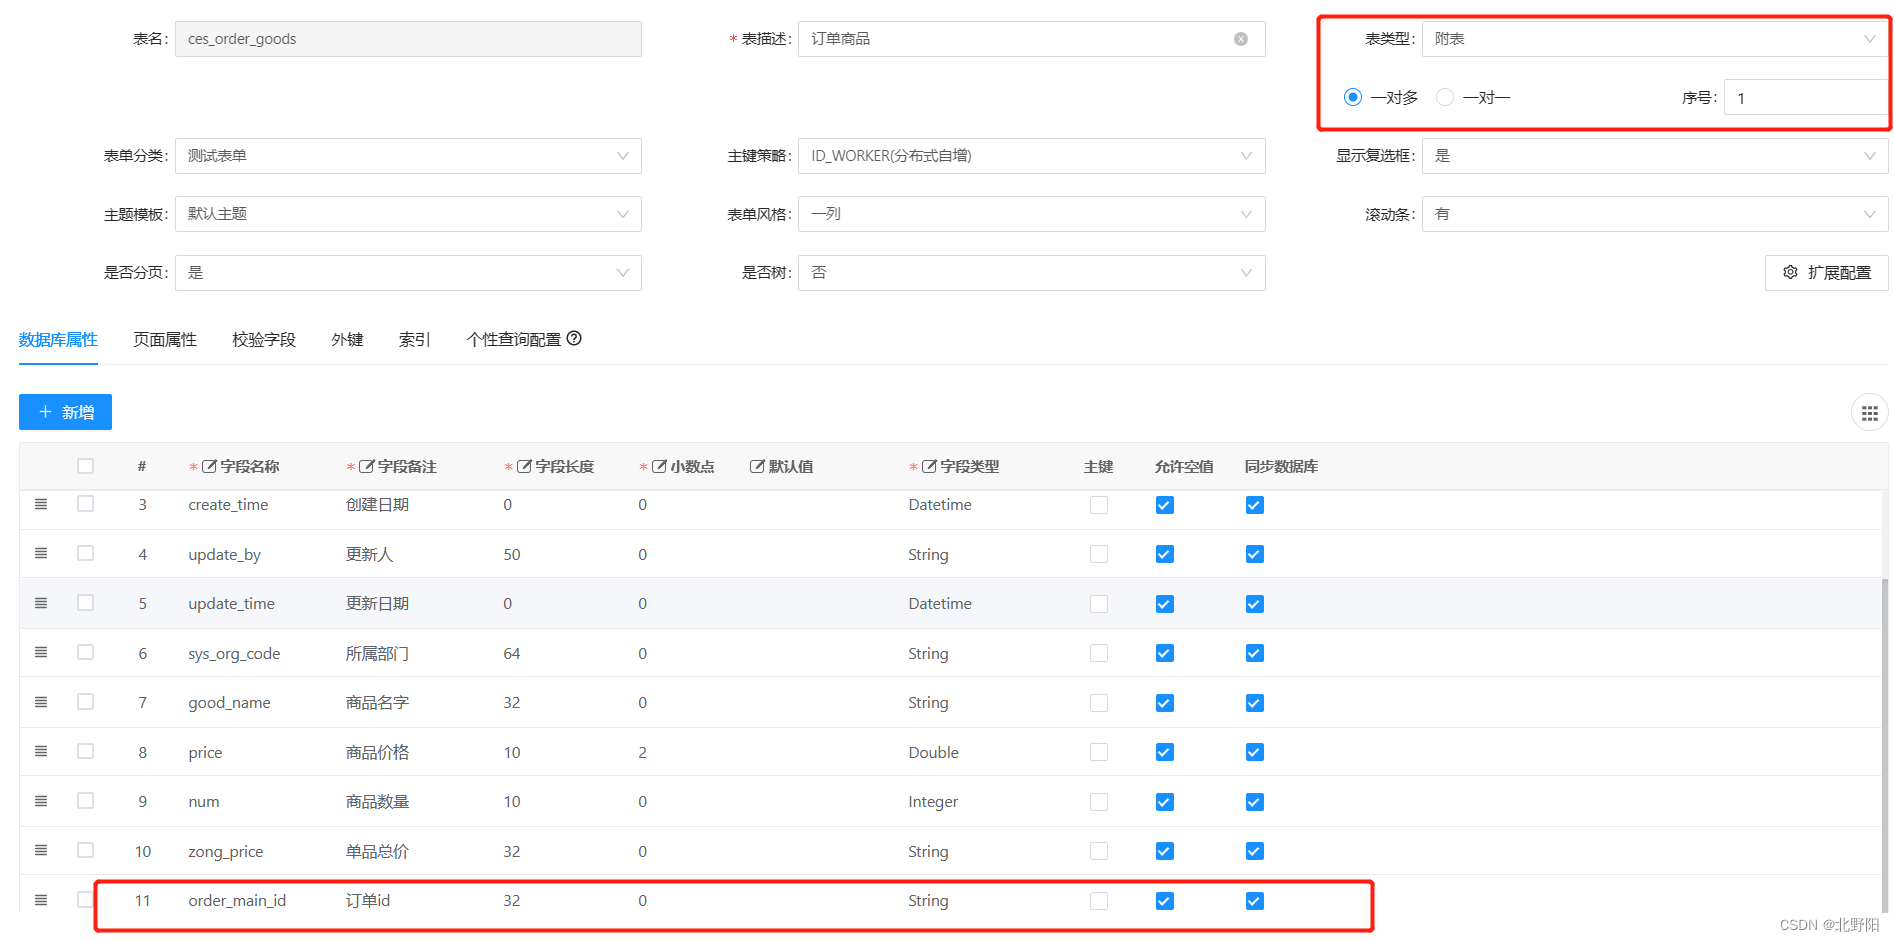Image resolution: width=1894 pixels, height=941 pixels.
Task: Click the clear icon in the 表描述 field
Action: (1240, 39)
